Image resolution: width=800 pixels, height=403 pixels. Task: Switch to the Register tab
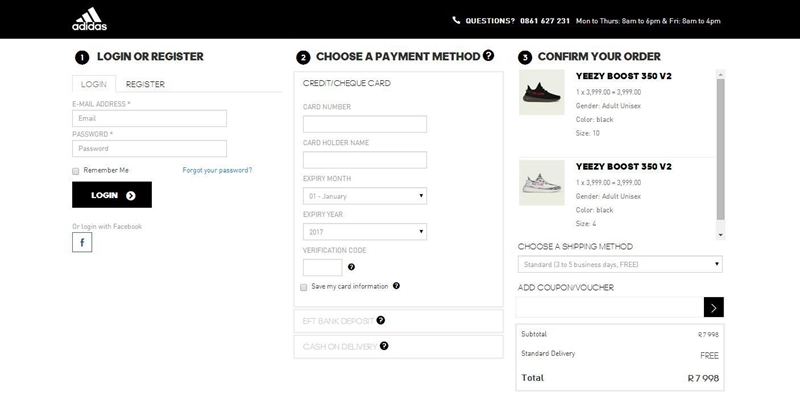(x=146, y=84)
